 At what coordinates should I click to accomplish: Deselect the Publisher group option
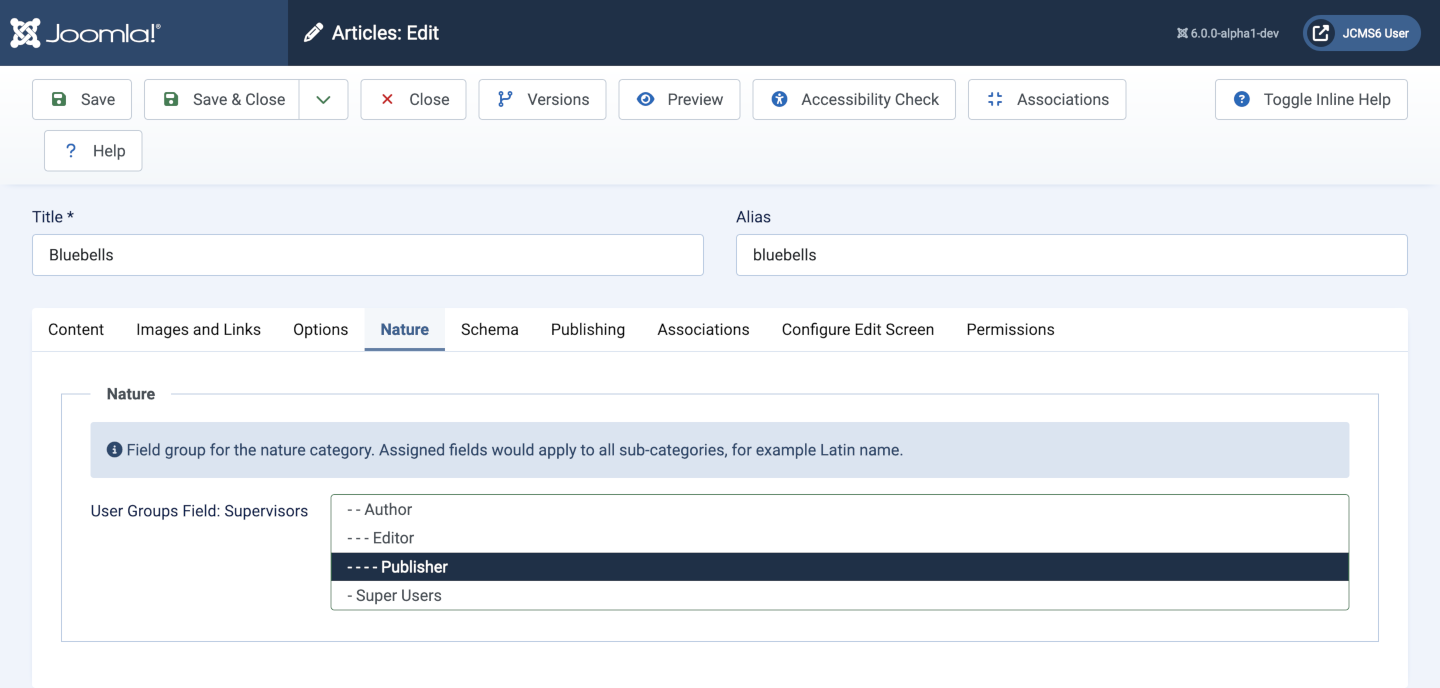coord(700,566)
